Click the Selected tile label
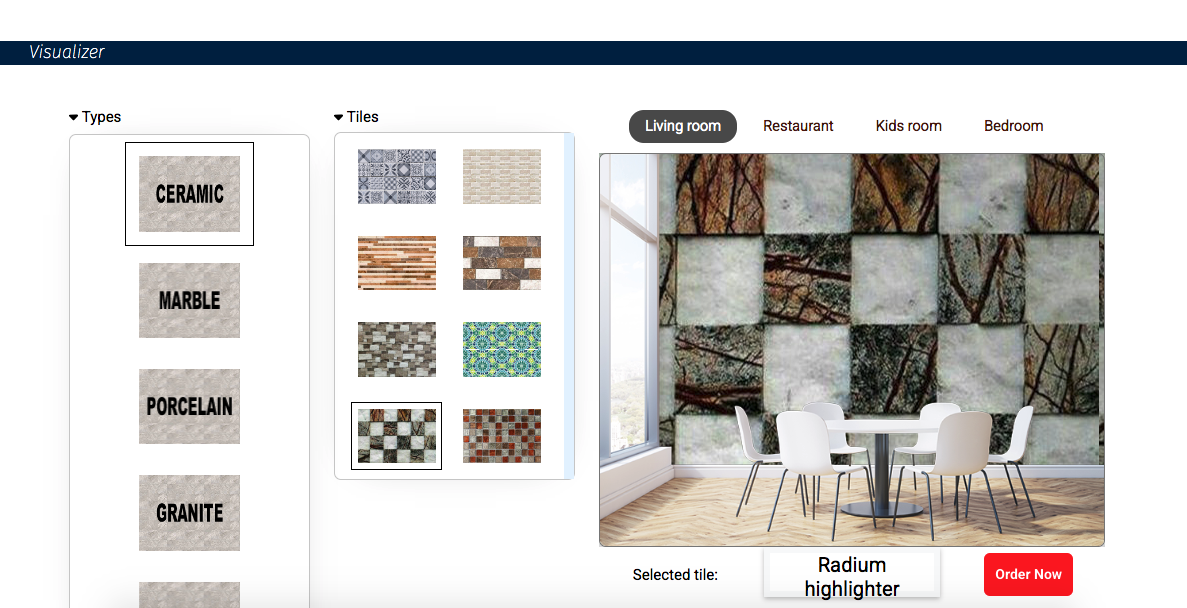Screen dimensions: 1187x608 [x=675, y=575]
